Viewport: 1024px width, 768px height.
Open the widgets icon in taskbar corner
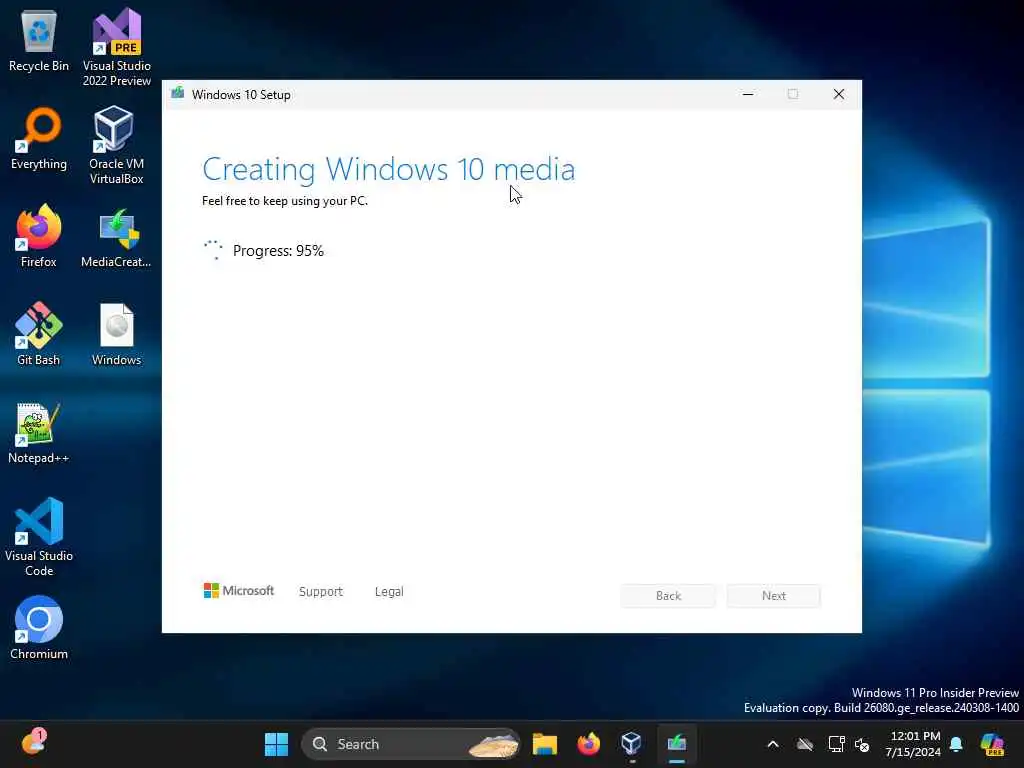[33, 743]
